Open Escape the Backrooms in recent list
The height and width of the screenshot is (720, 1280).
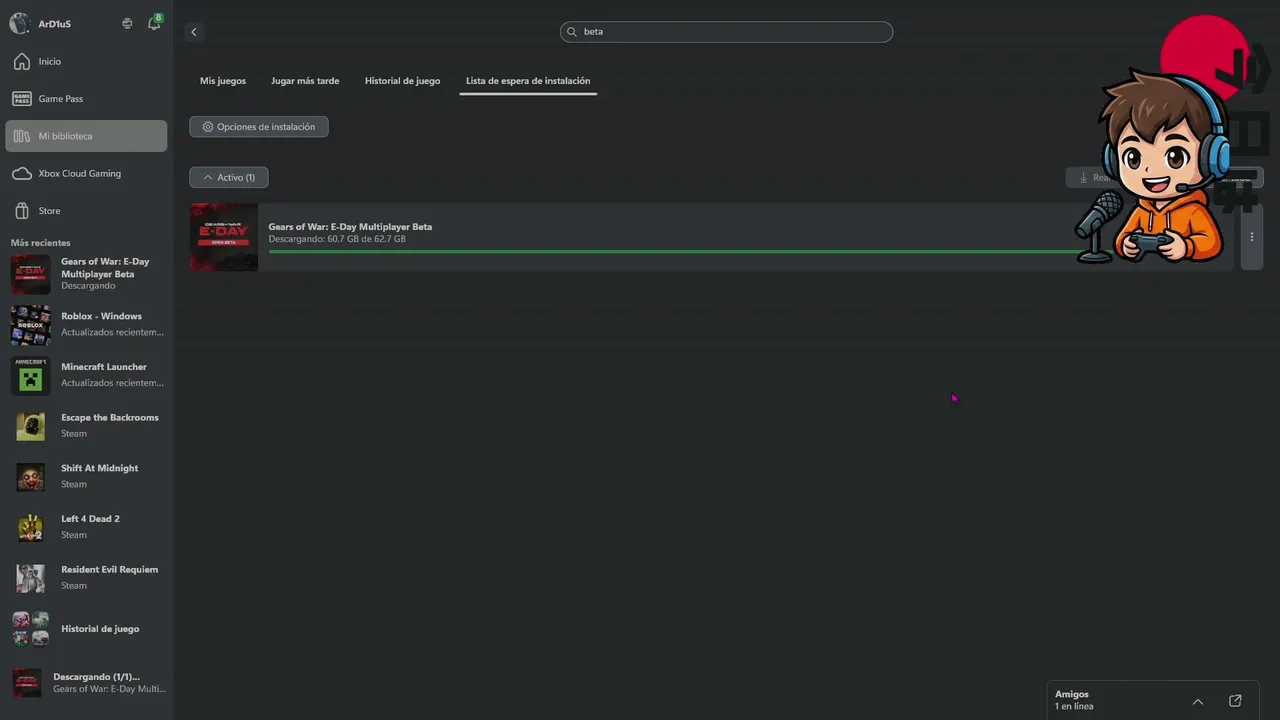pyautogui.click(x=86, y=427)
